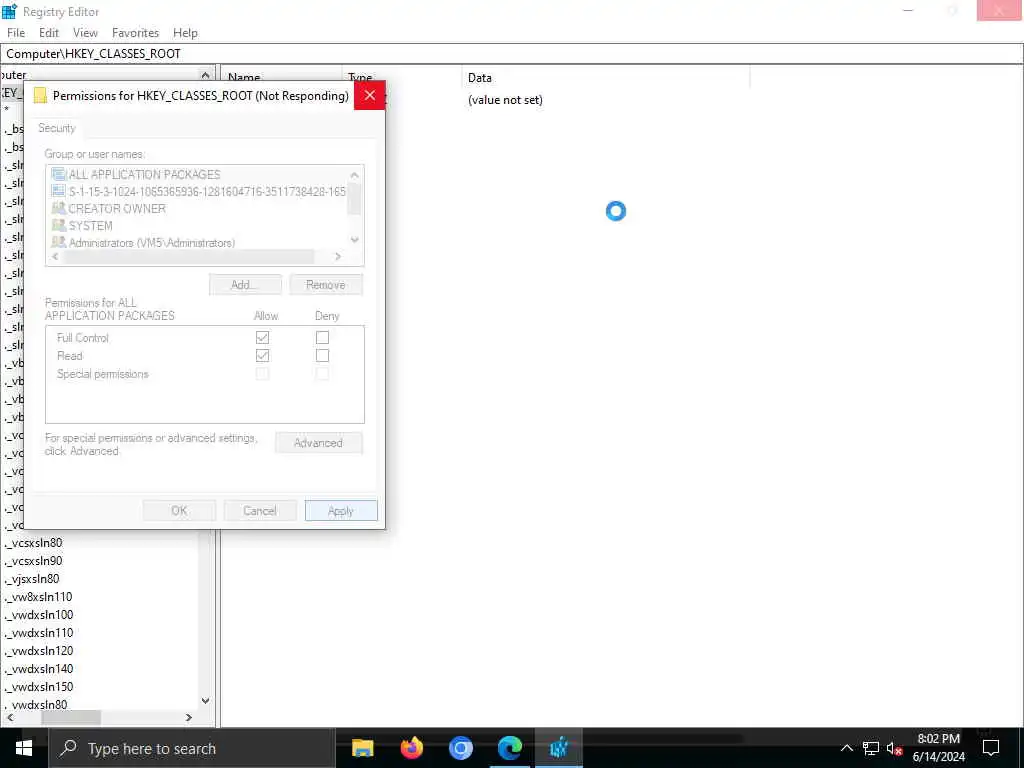Select the ._vwdxsln140 tree key
This screenshot has height=768, width=1024.
40,669
